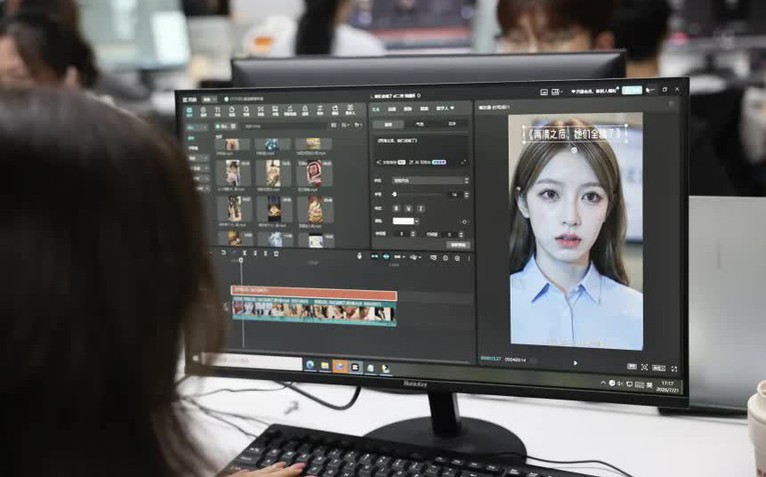Open the Text tool with the TI icon
766x477 pixels.
coord(217,112)
